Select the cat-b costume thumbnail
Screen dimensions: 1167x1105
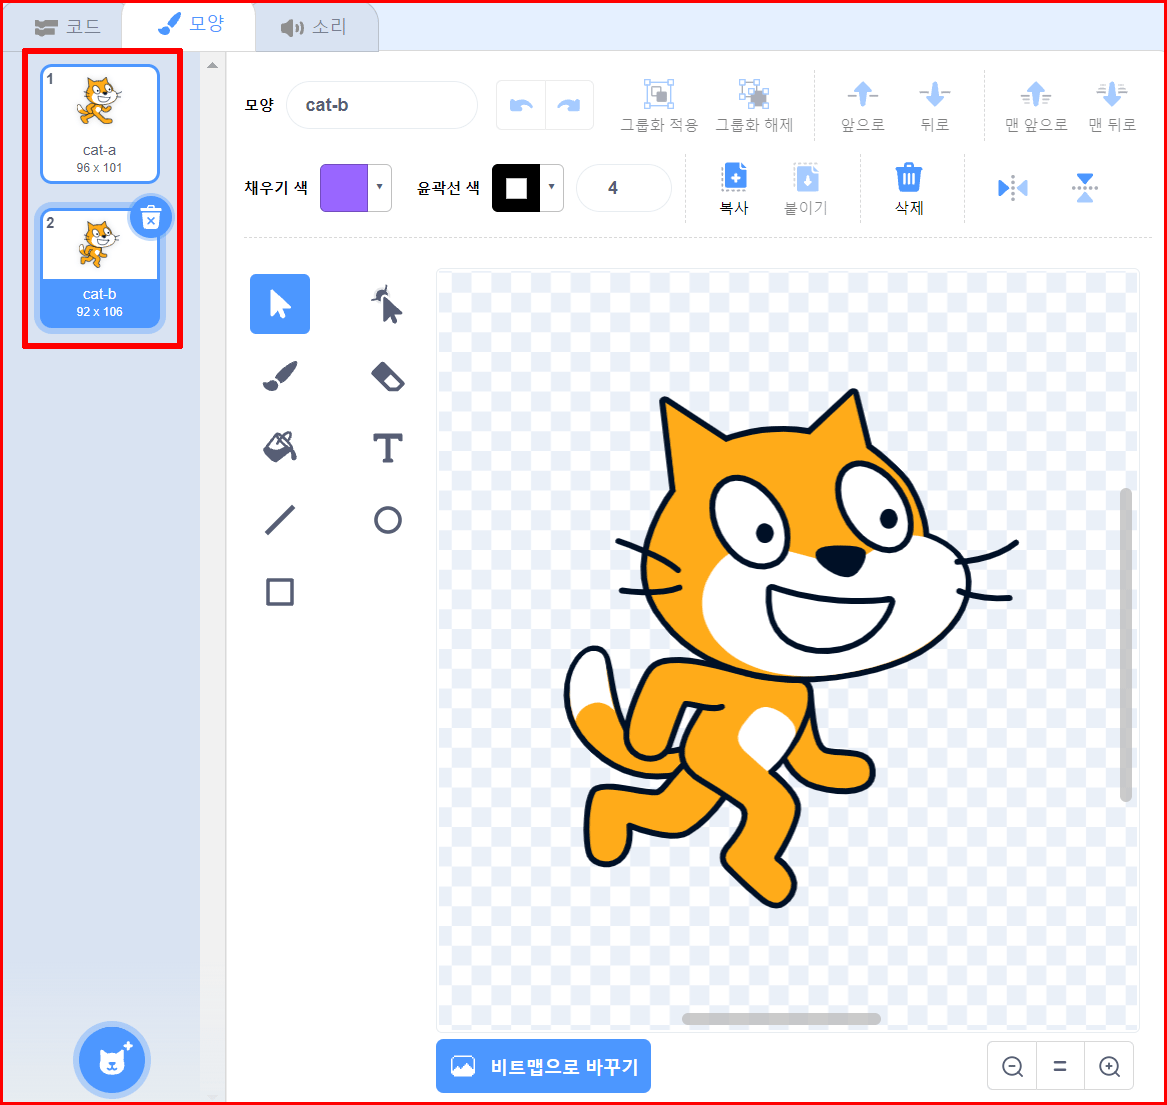100,268
